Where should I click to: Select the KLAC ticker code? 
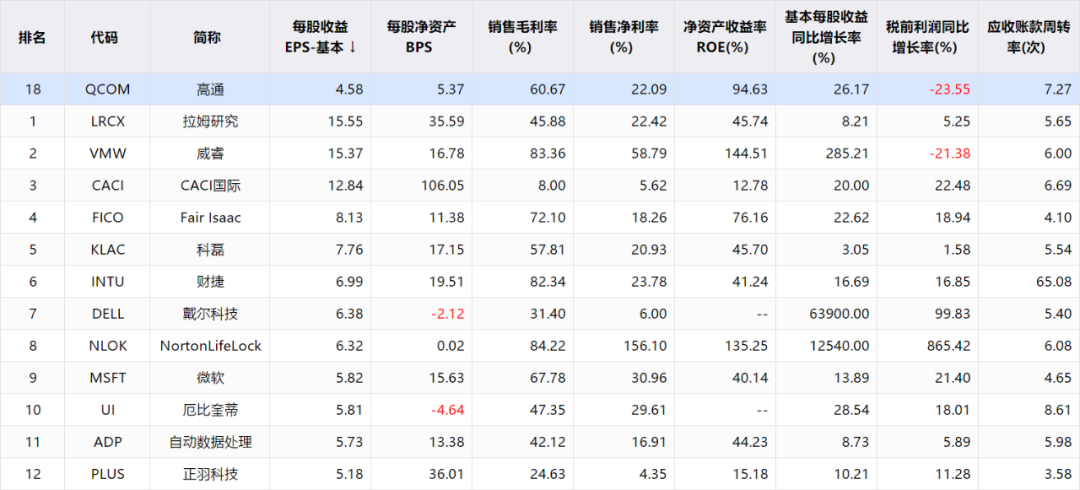point(107,249)
